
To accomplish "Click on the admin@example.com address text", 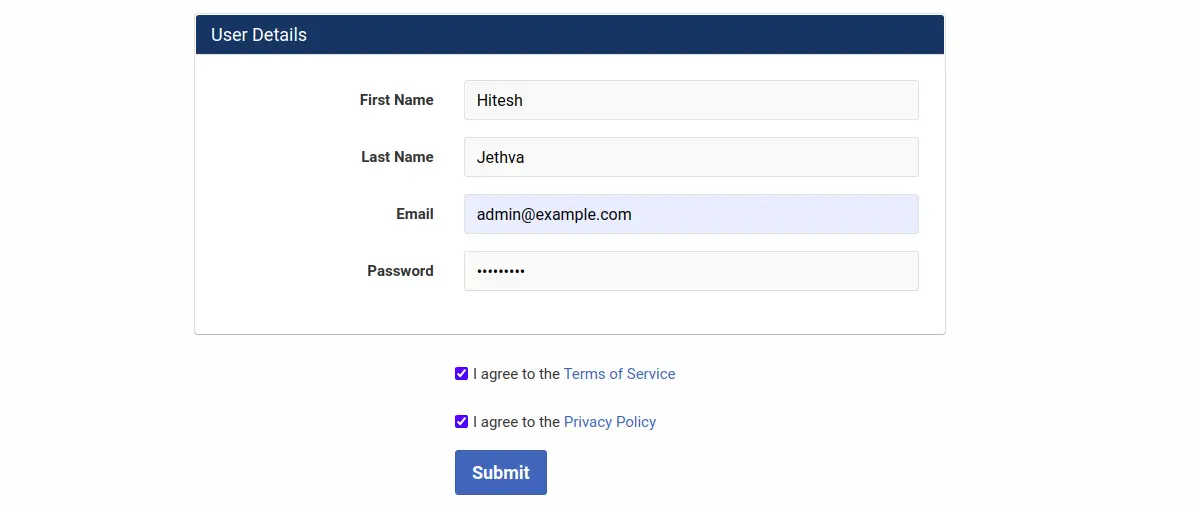I will (554, 214).
